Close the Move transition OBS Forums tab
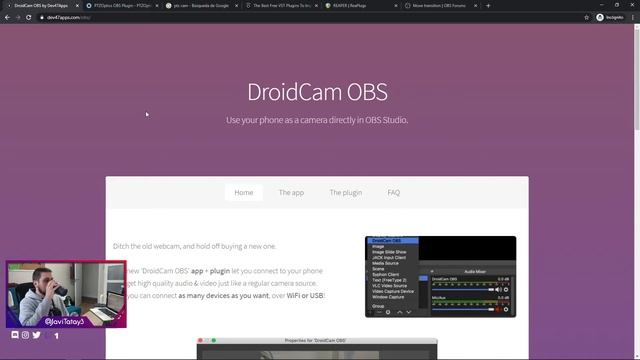640x360 pixels. pyautogui.click(x=475, y=6)
